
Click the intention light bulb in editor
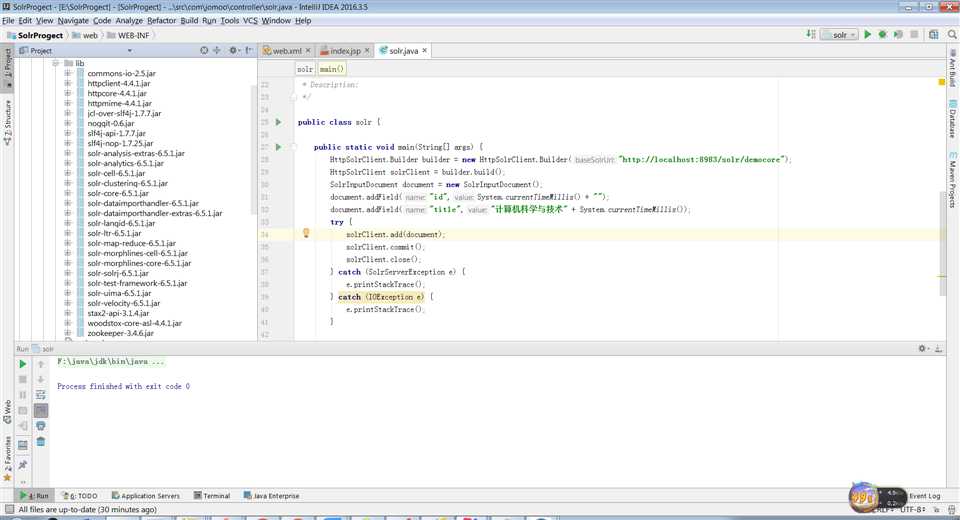(306, 233)
